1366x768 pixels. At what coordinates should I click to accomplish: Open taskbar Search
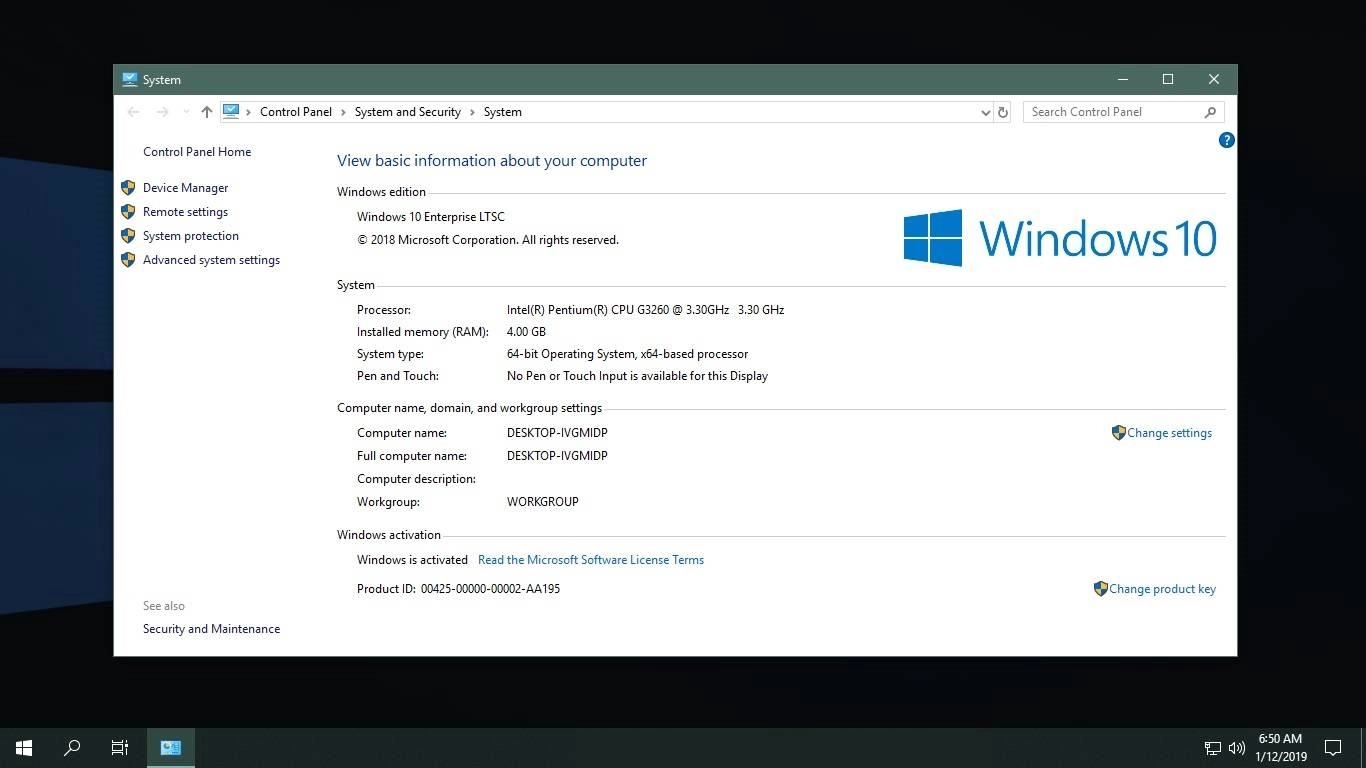tap(72, 747)
